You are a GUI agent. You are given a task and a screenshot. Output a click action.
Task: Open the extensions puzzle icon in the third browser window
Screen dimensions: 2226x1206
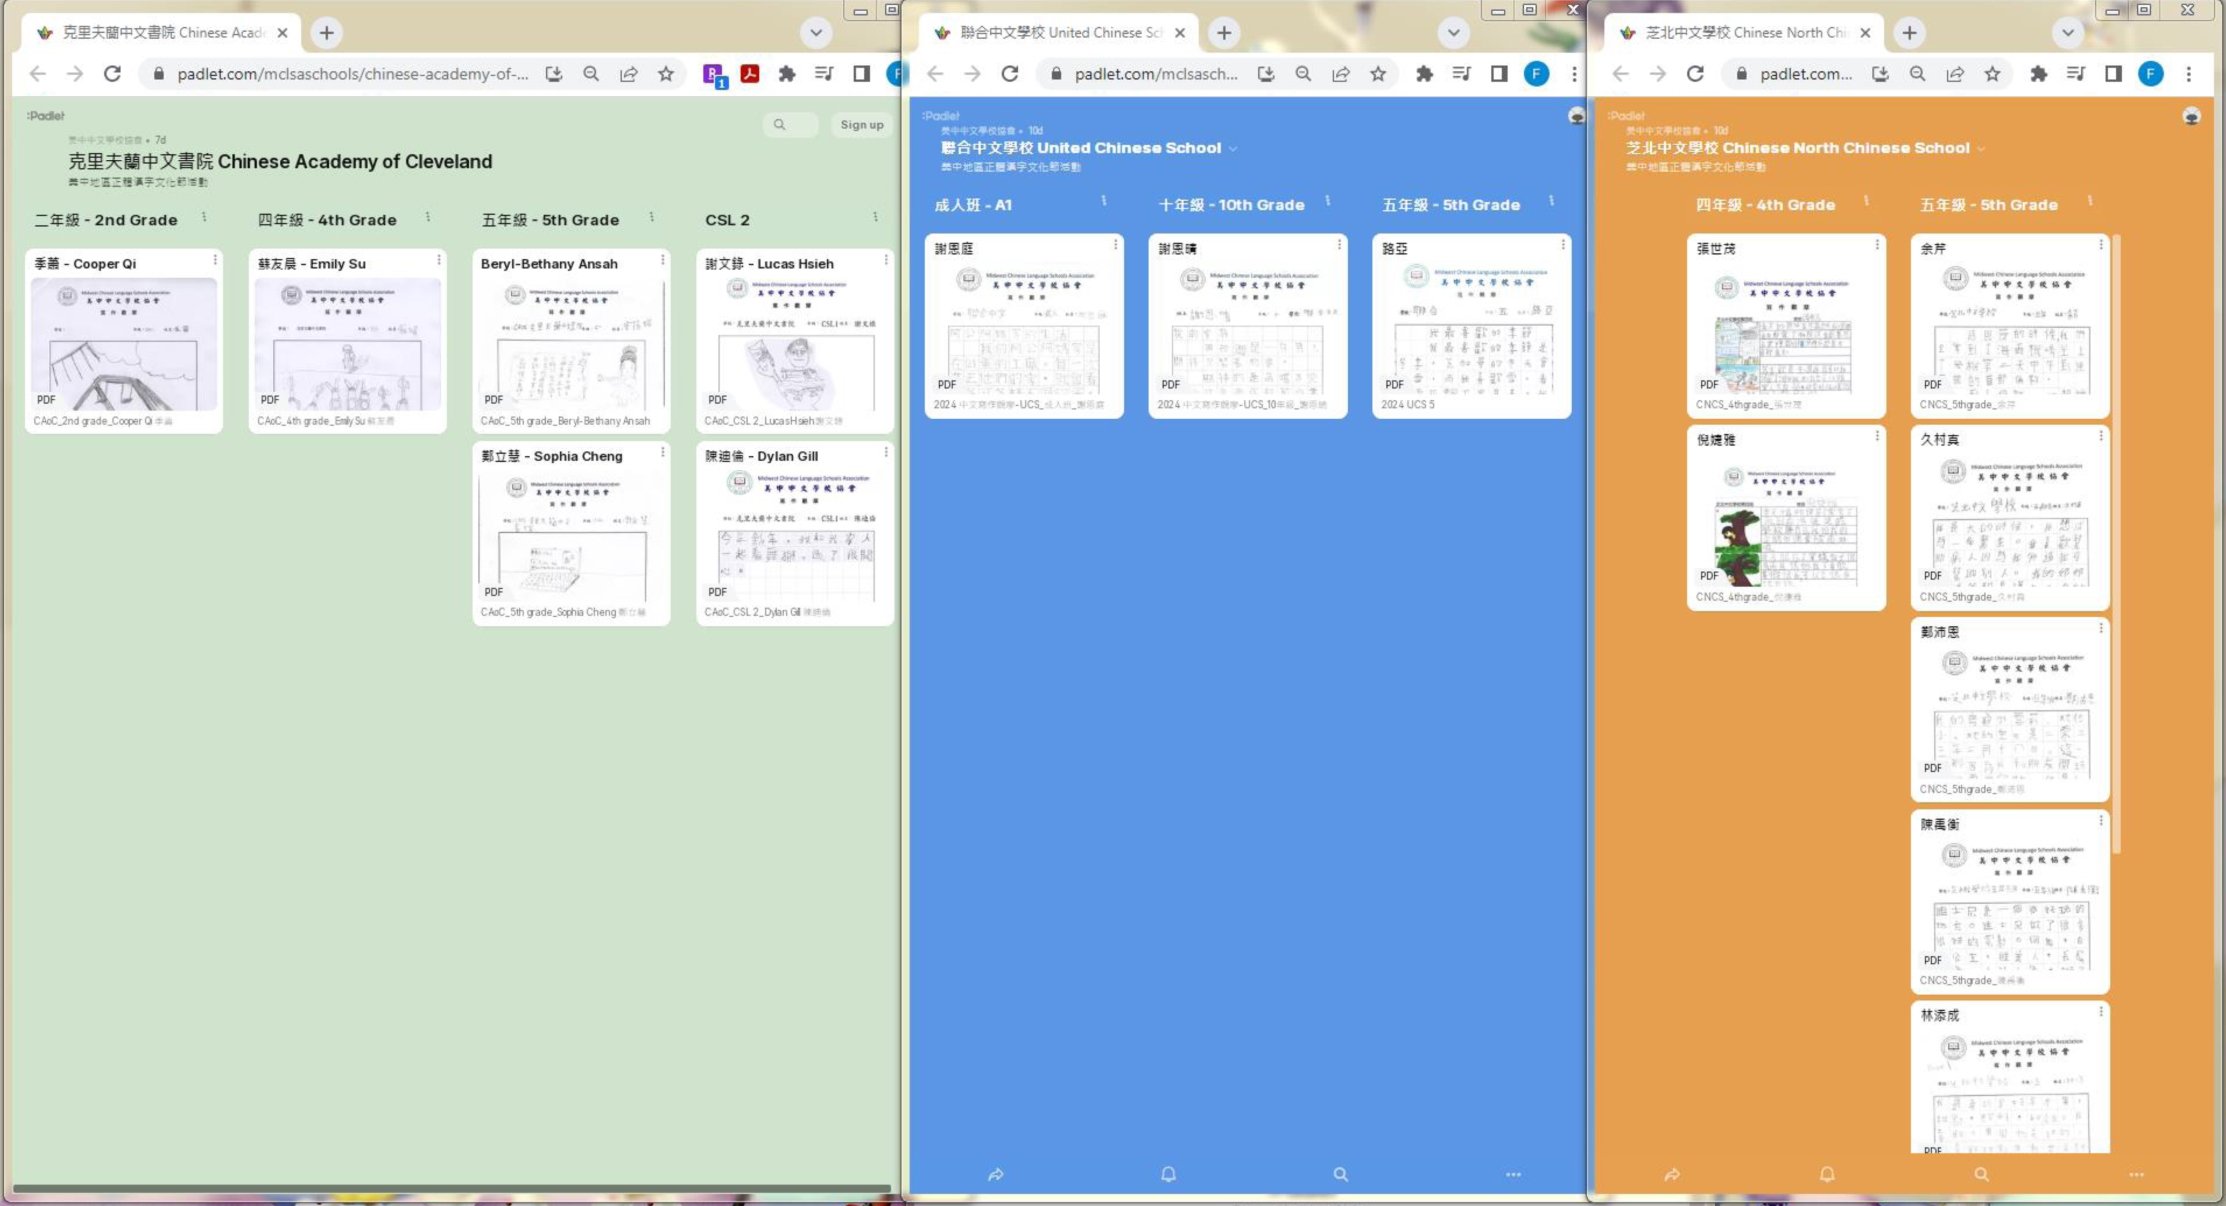pos(2038,74)
